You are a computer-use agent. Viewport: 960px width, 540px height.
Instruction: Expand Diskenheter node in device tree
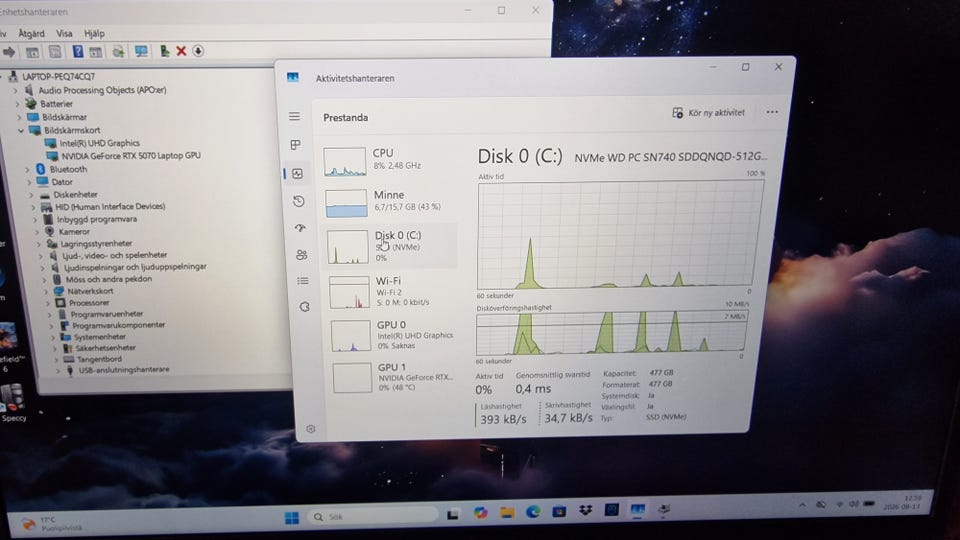pyautogui.click(x=31, y=195)
